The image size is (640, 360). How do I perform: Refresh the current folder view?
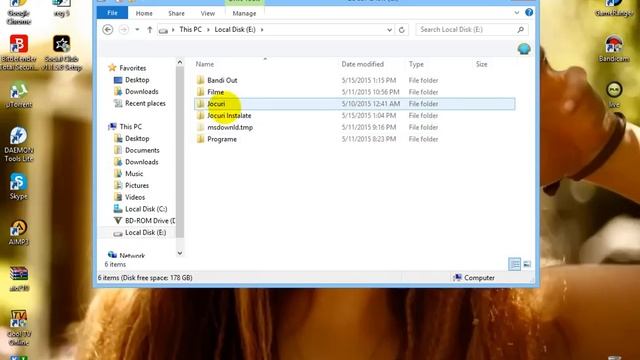click(402, 30)
